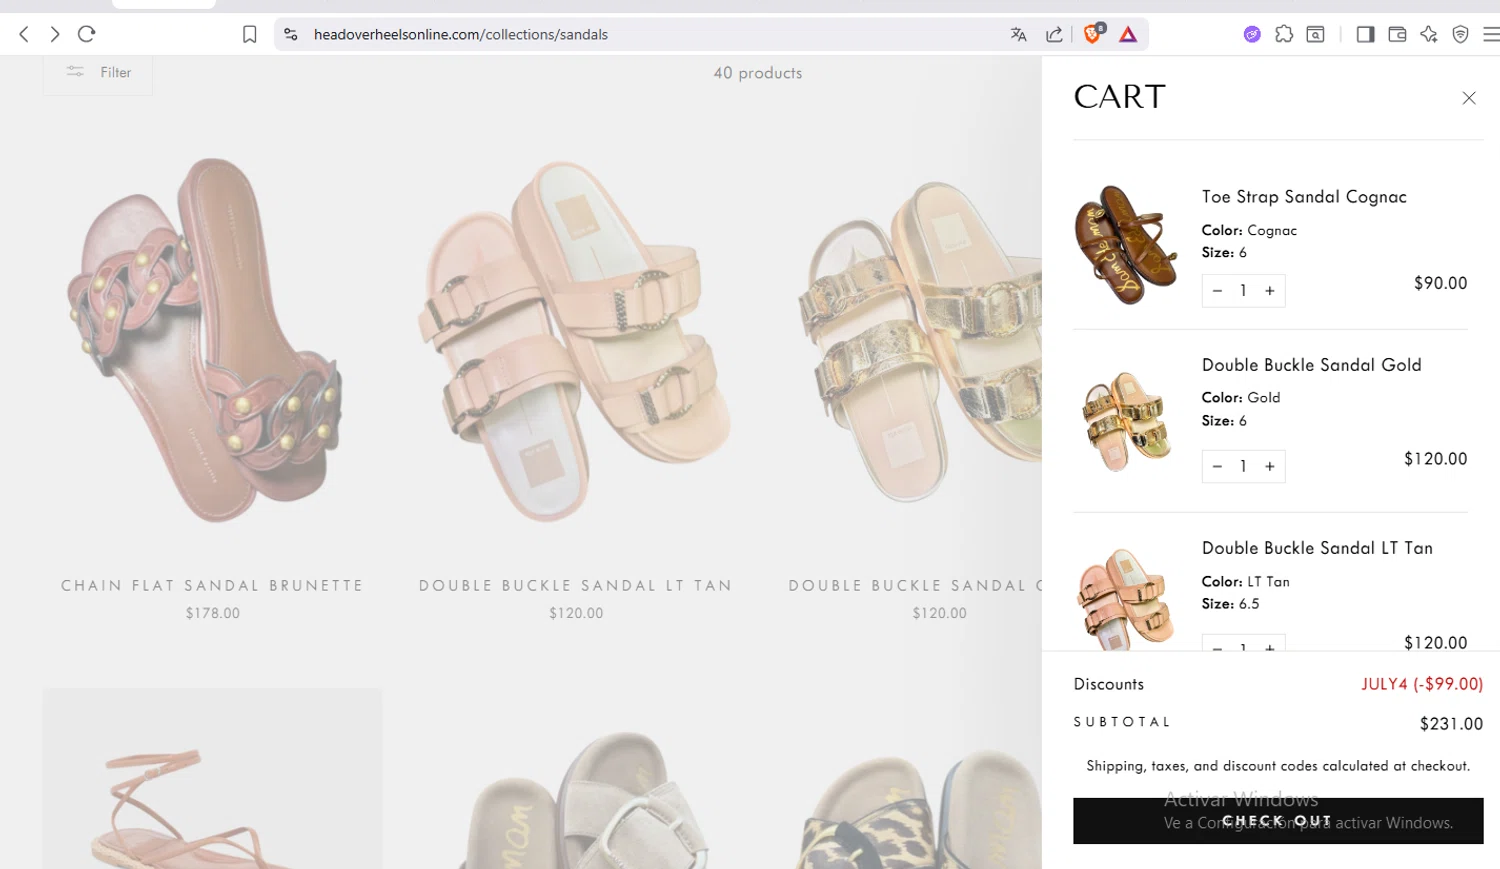Click the Double Buckle Gold quantity field
Viewport: 1500px width, 869px height.
tap(1243, 466)
